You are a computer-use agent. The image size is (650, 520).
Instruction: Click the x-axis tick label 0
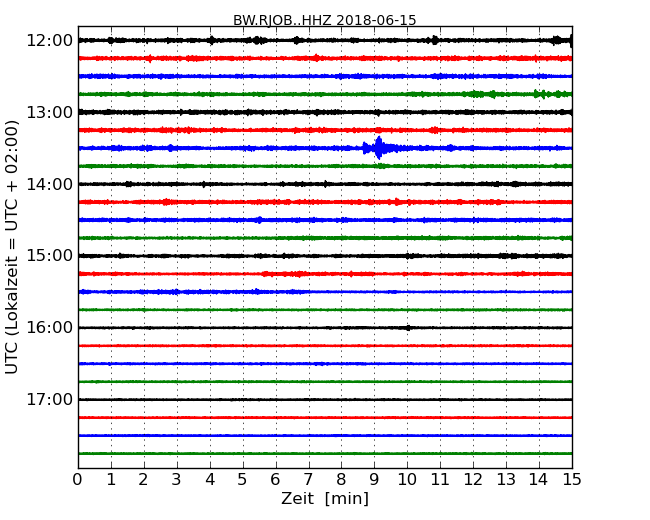[x=78, y=480]
